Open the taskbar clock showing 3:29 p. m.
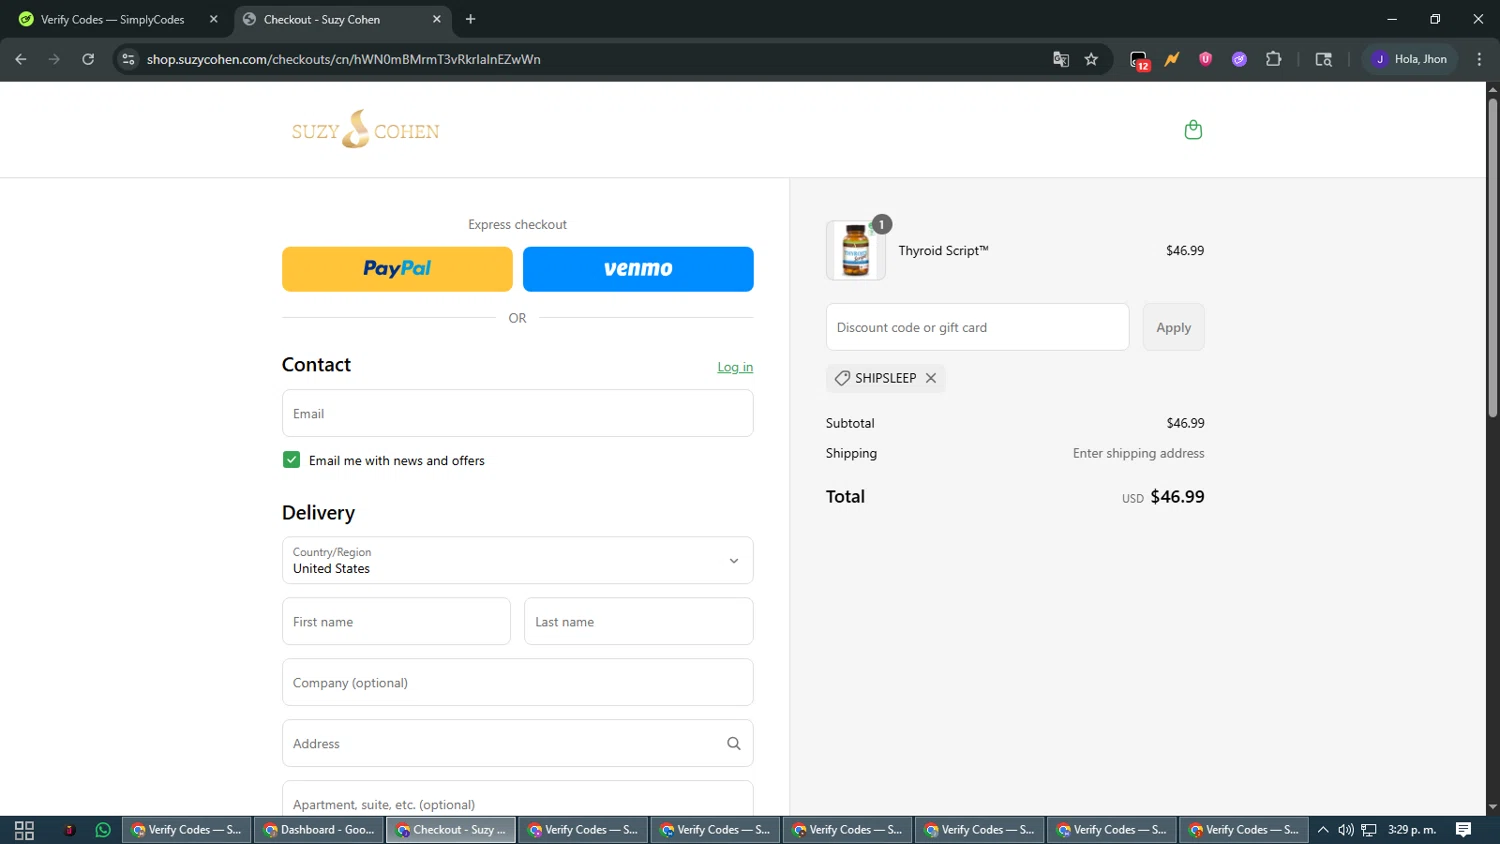The height and width of the screenshot is (844, 1500). click(1411, 830)
